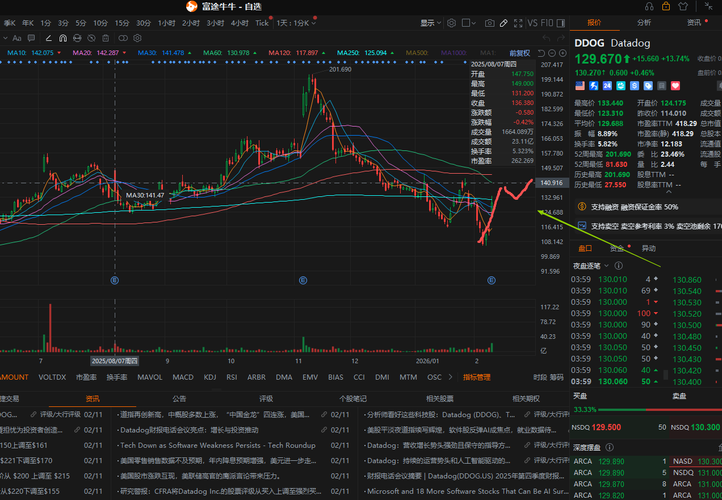Open the skin theme shirt icon
Viewport: 722px width, 500px height.
pos(683,6)
